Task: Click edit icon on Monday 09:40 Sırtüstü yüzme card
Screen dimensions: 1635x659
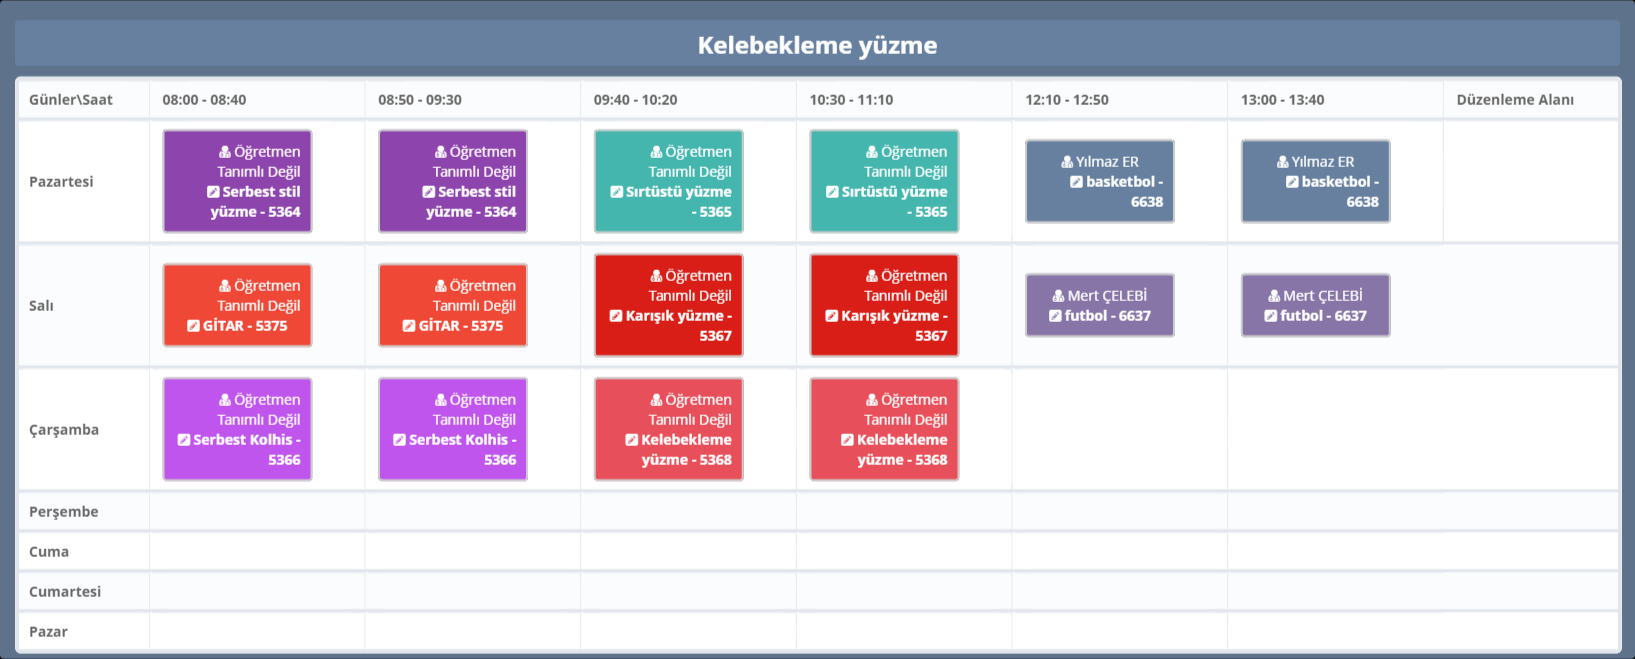Action: tap(616, 192)
